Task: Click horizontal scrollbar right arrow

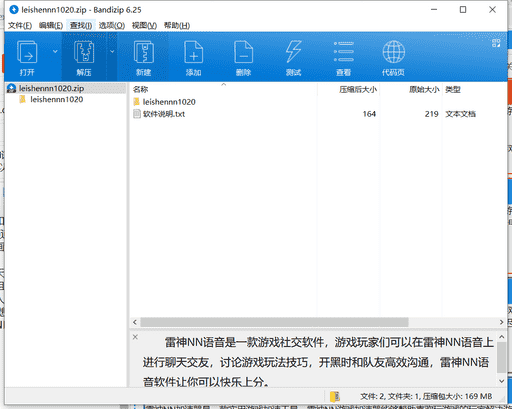Action: [x=501, y=322]
